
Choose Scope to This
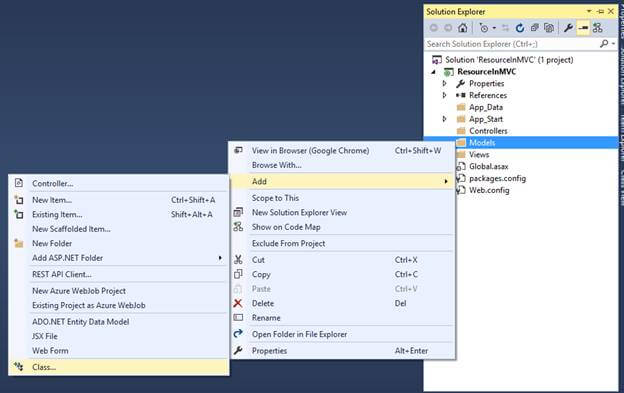click(343, 198)
